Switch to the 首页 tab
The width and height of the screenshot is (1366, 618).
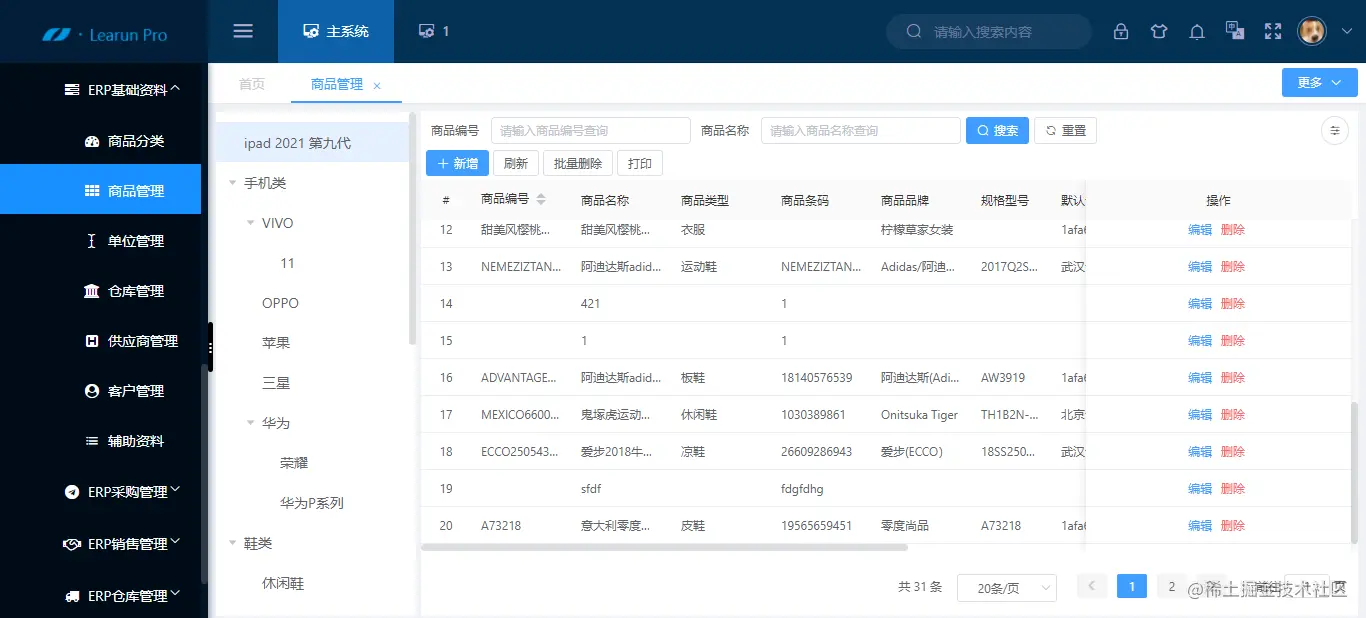coord(251,84)
